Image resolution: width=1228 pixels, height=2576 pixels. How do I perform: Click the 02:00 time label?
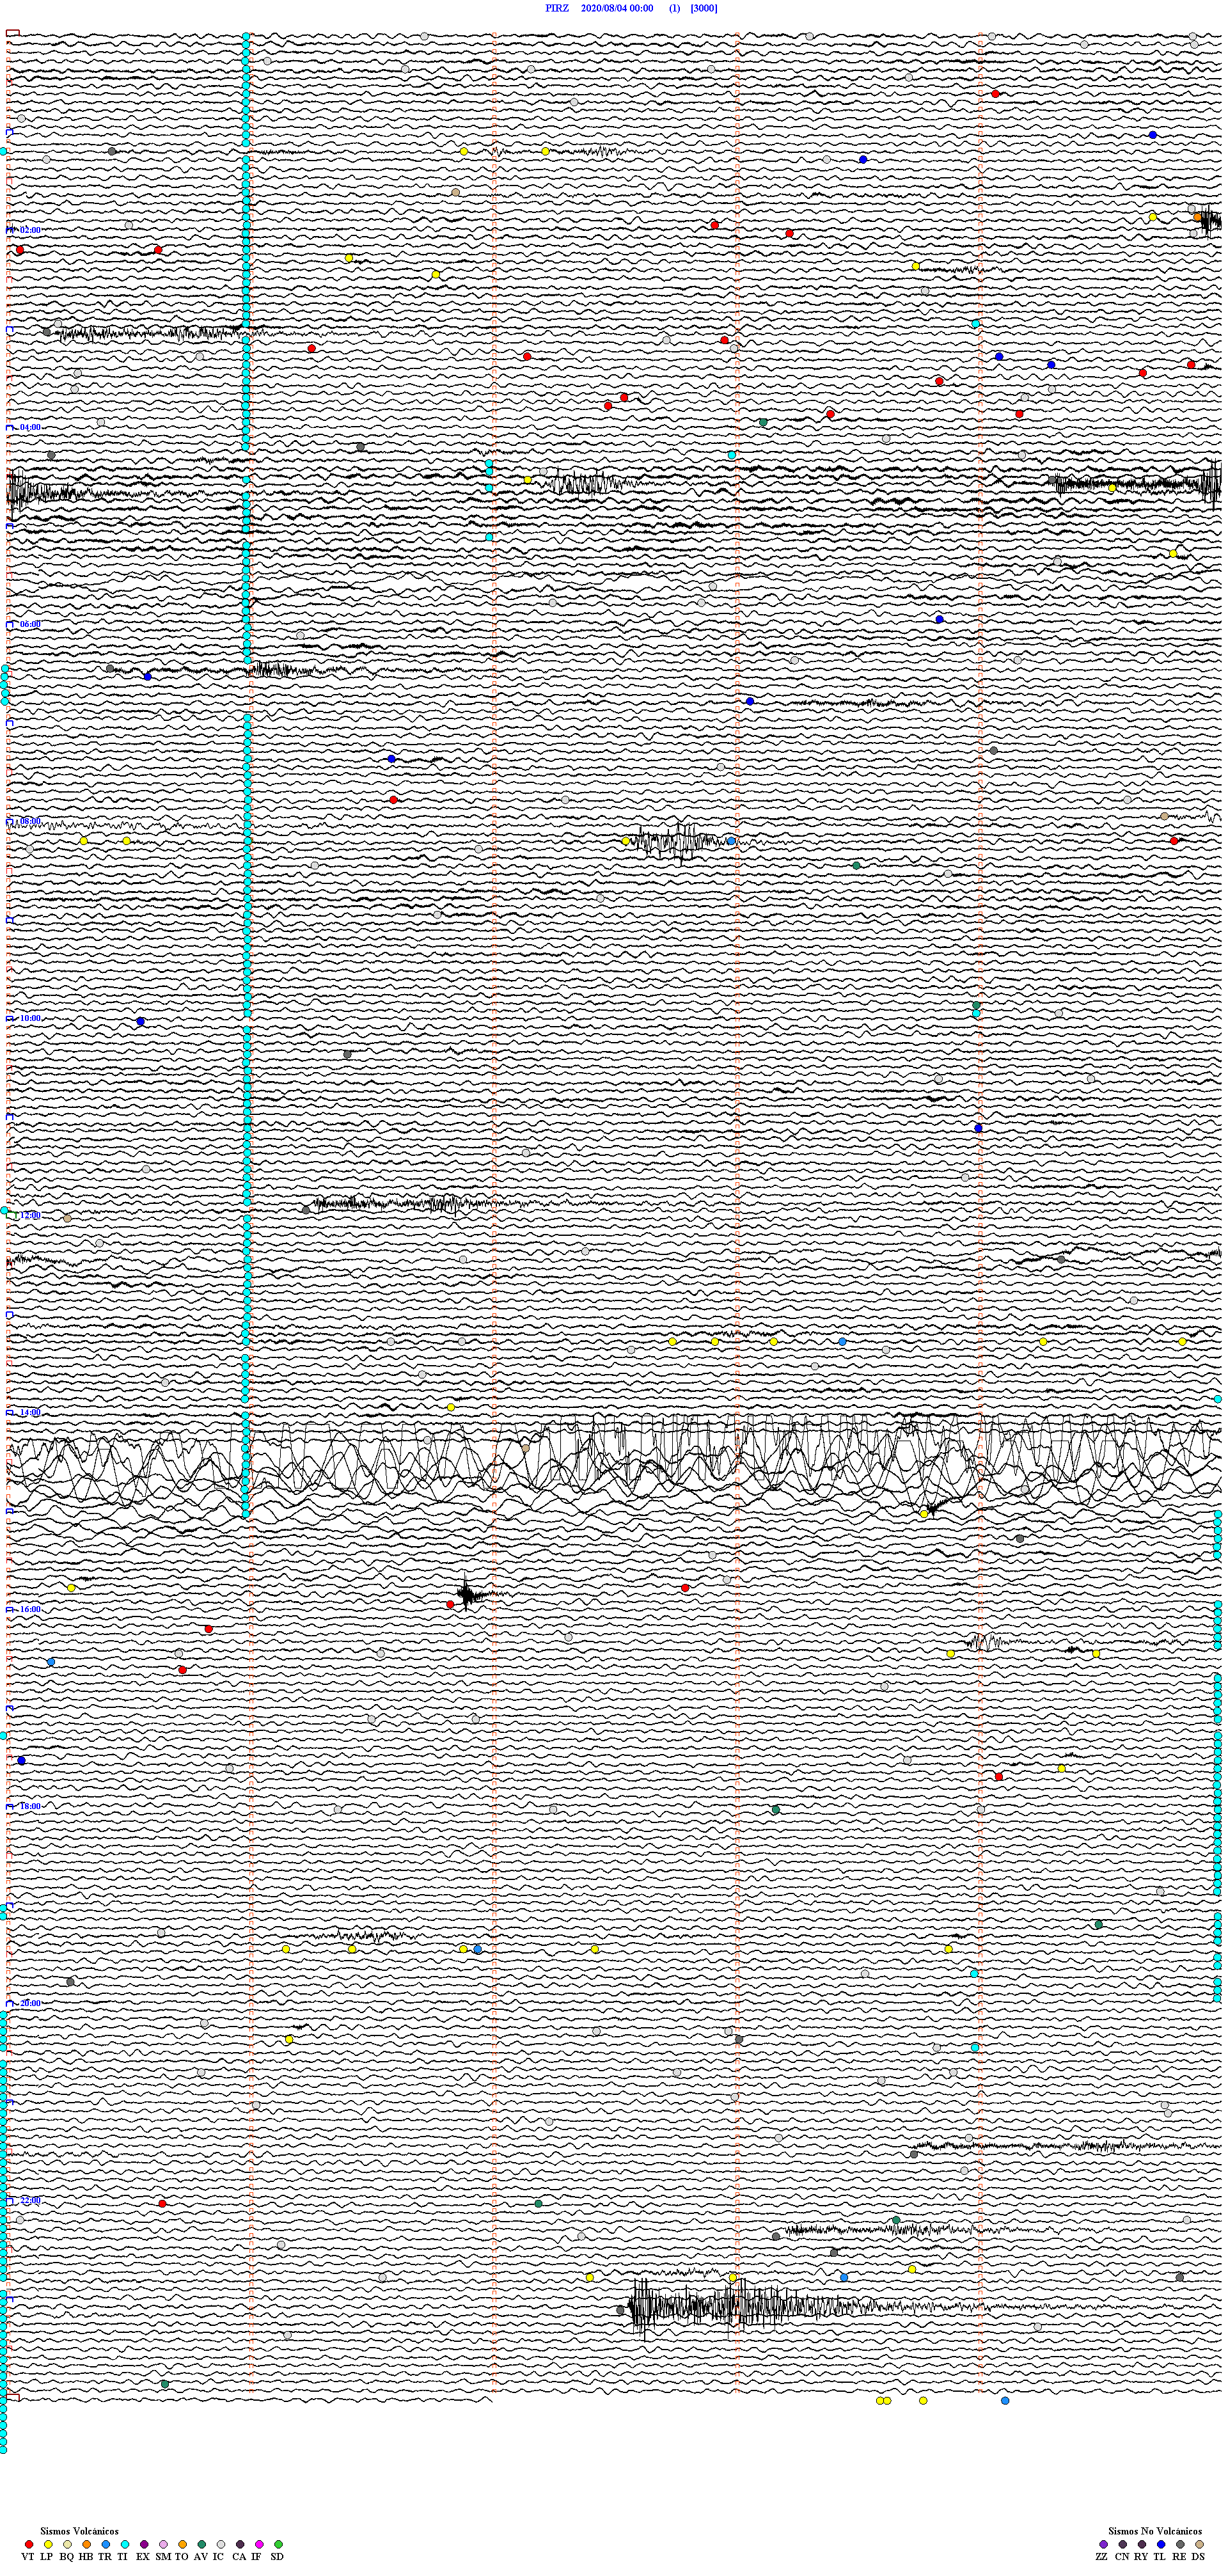[30, 230]
